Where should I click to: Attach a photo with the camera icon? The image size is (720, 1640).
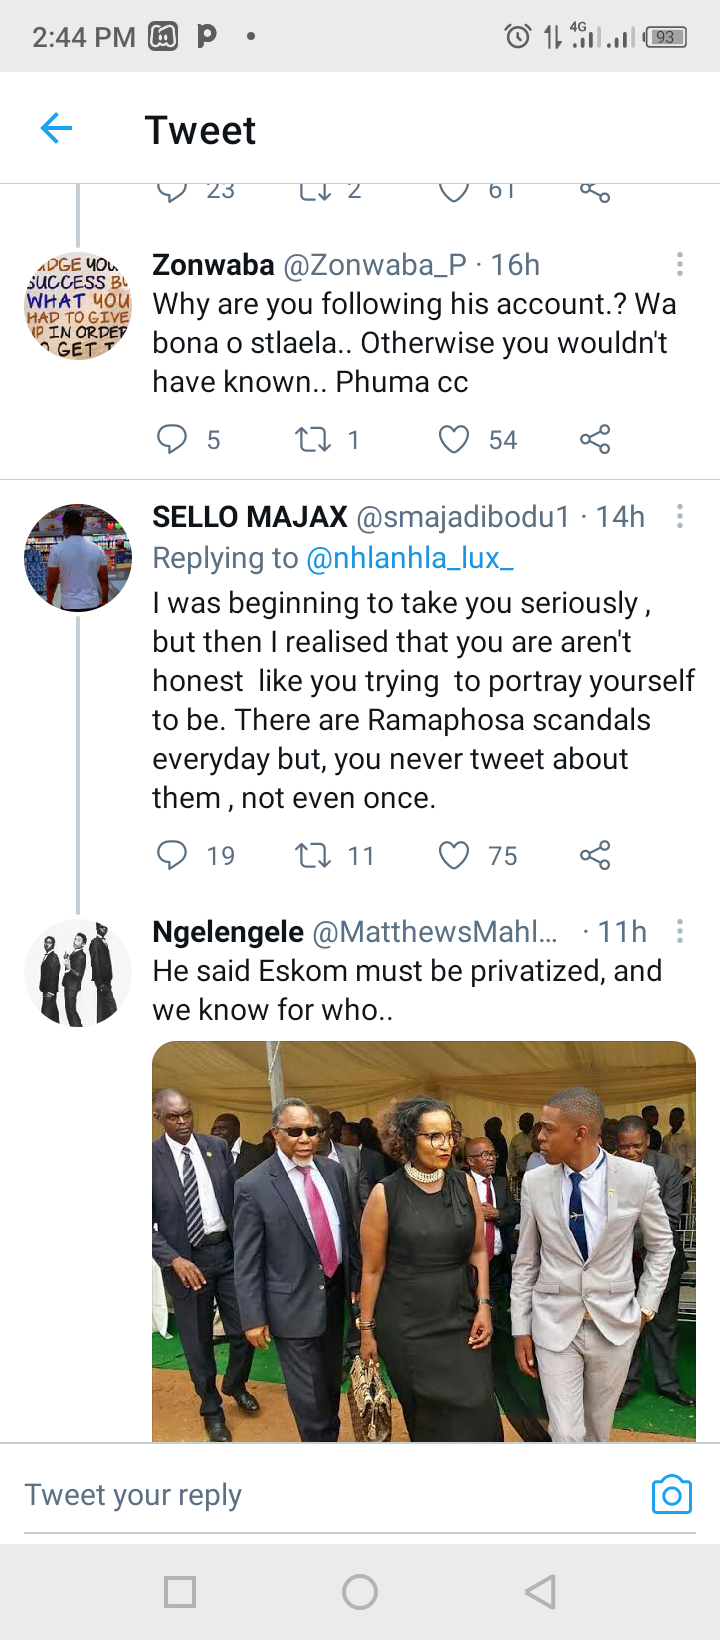coord(672,1494)
